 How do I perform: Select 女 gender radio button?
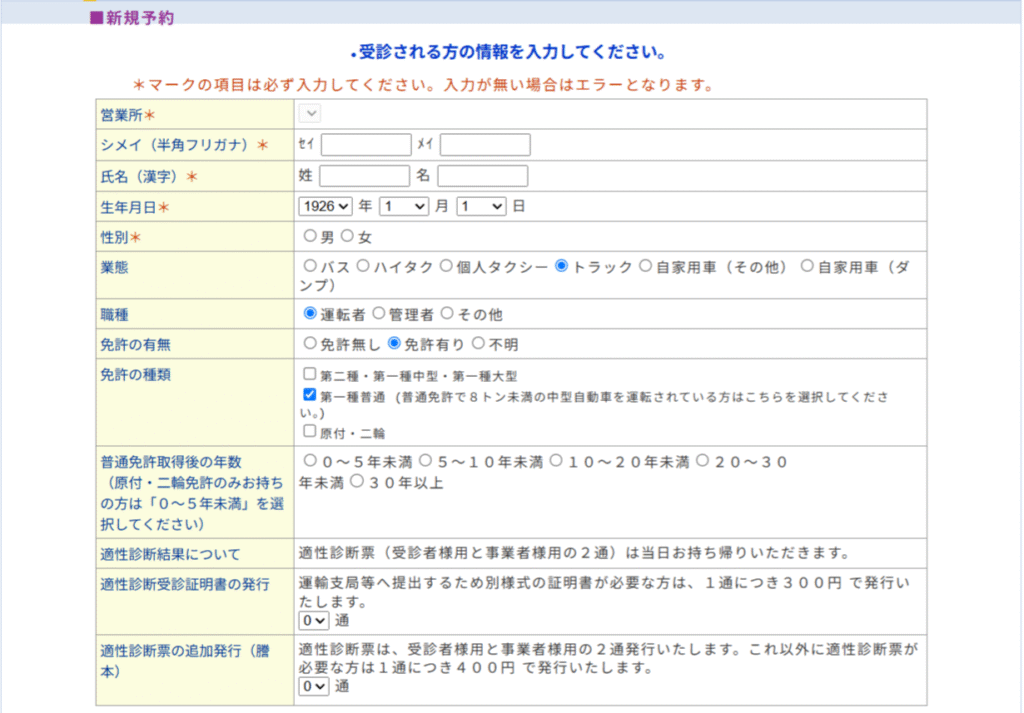click(348, 237)
